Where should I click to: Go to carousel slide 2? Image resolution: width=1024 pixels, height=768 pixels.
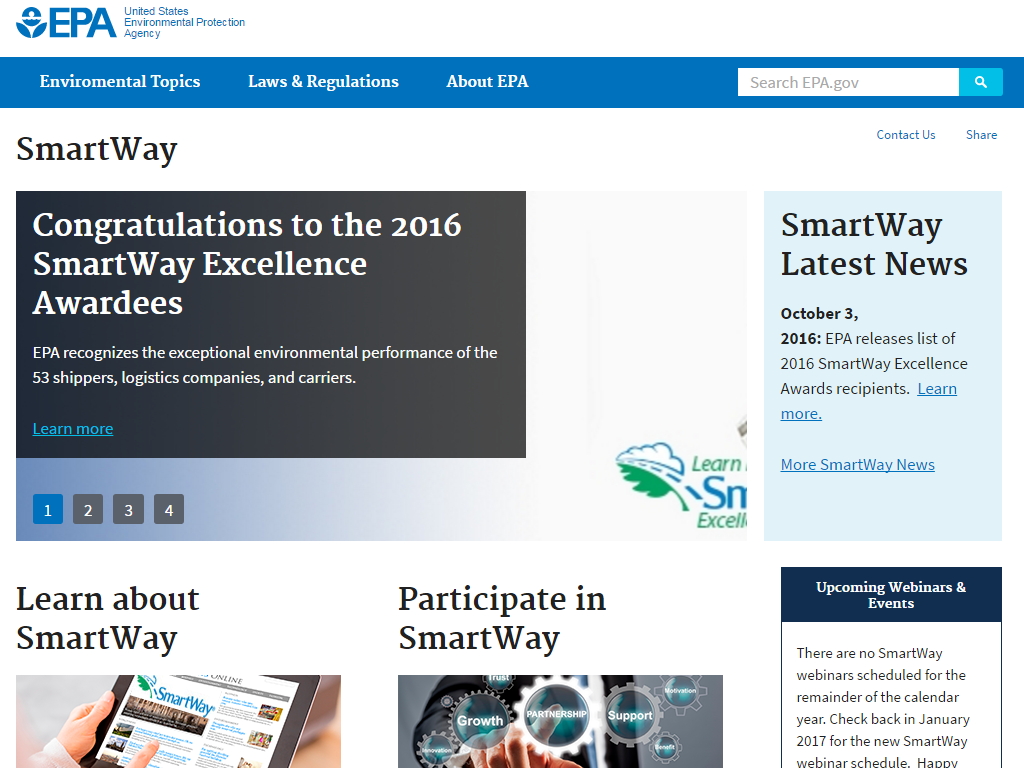coord(88,509)
